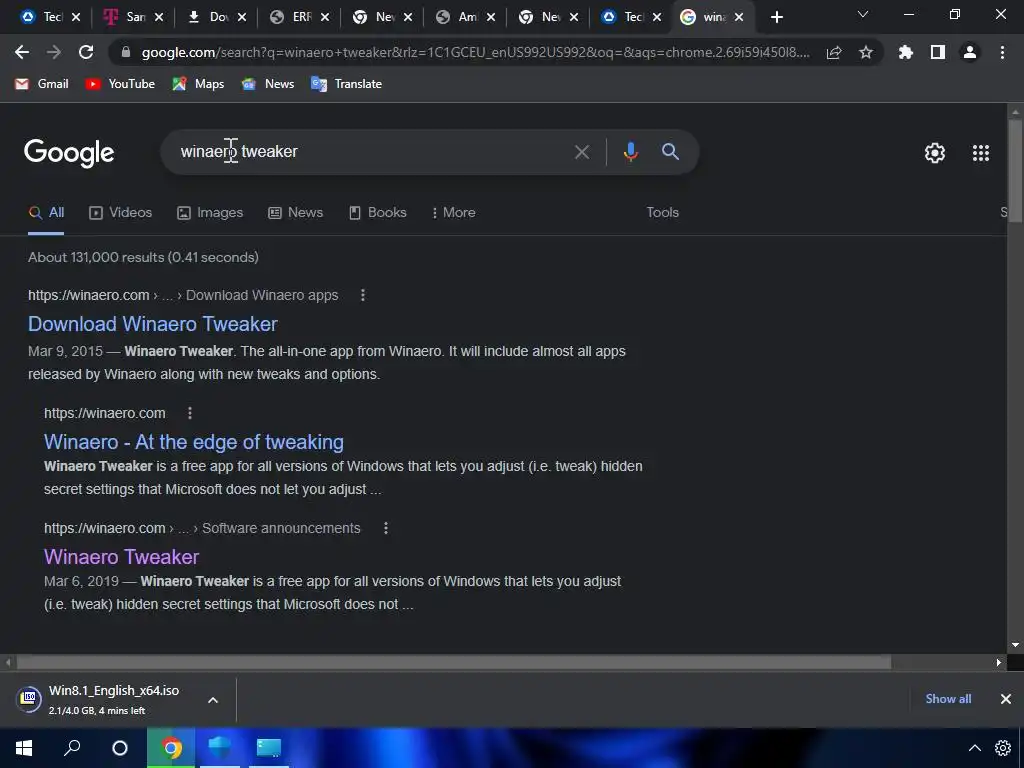
Task: Open Gmail bookmark
Action: click(42, 84)
